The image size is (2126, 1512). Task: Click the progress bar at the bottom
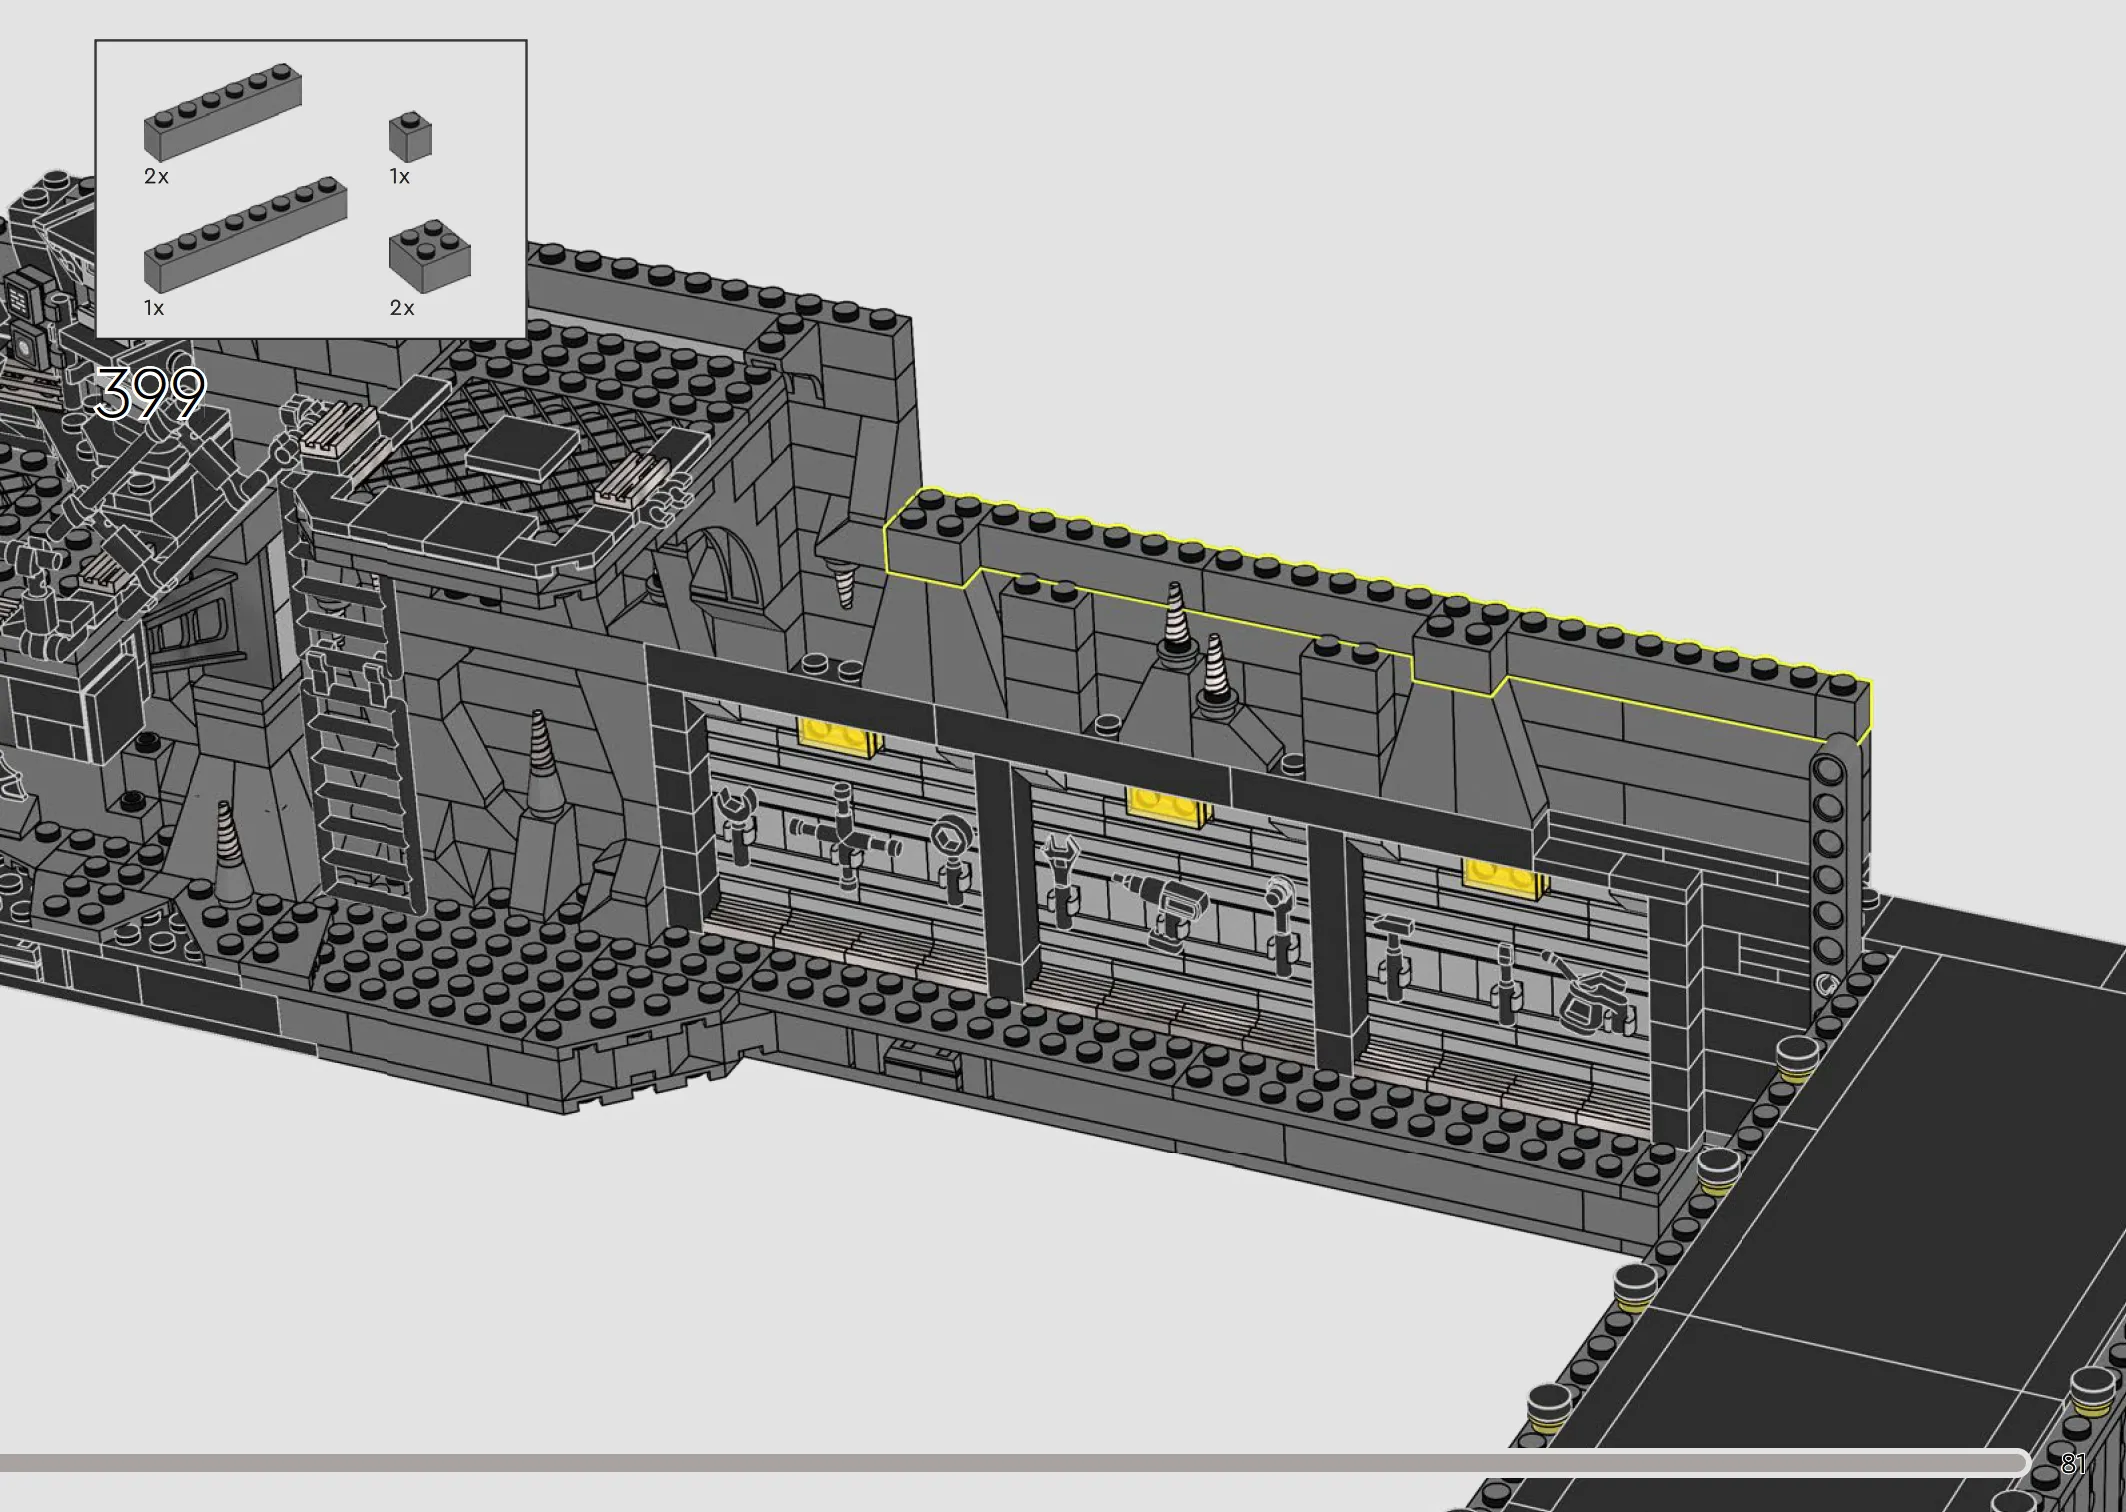[x=1015, y=1463]
